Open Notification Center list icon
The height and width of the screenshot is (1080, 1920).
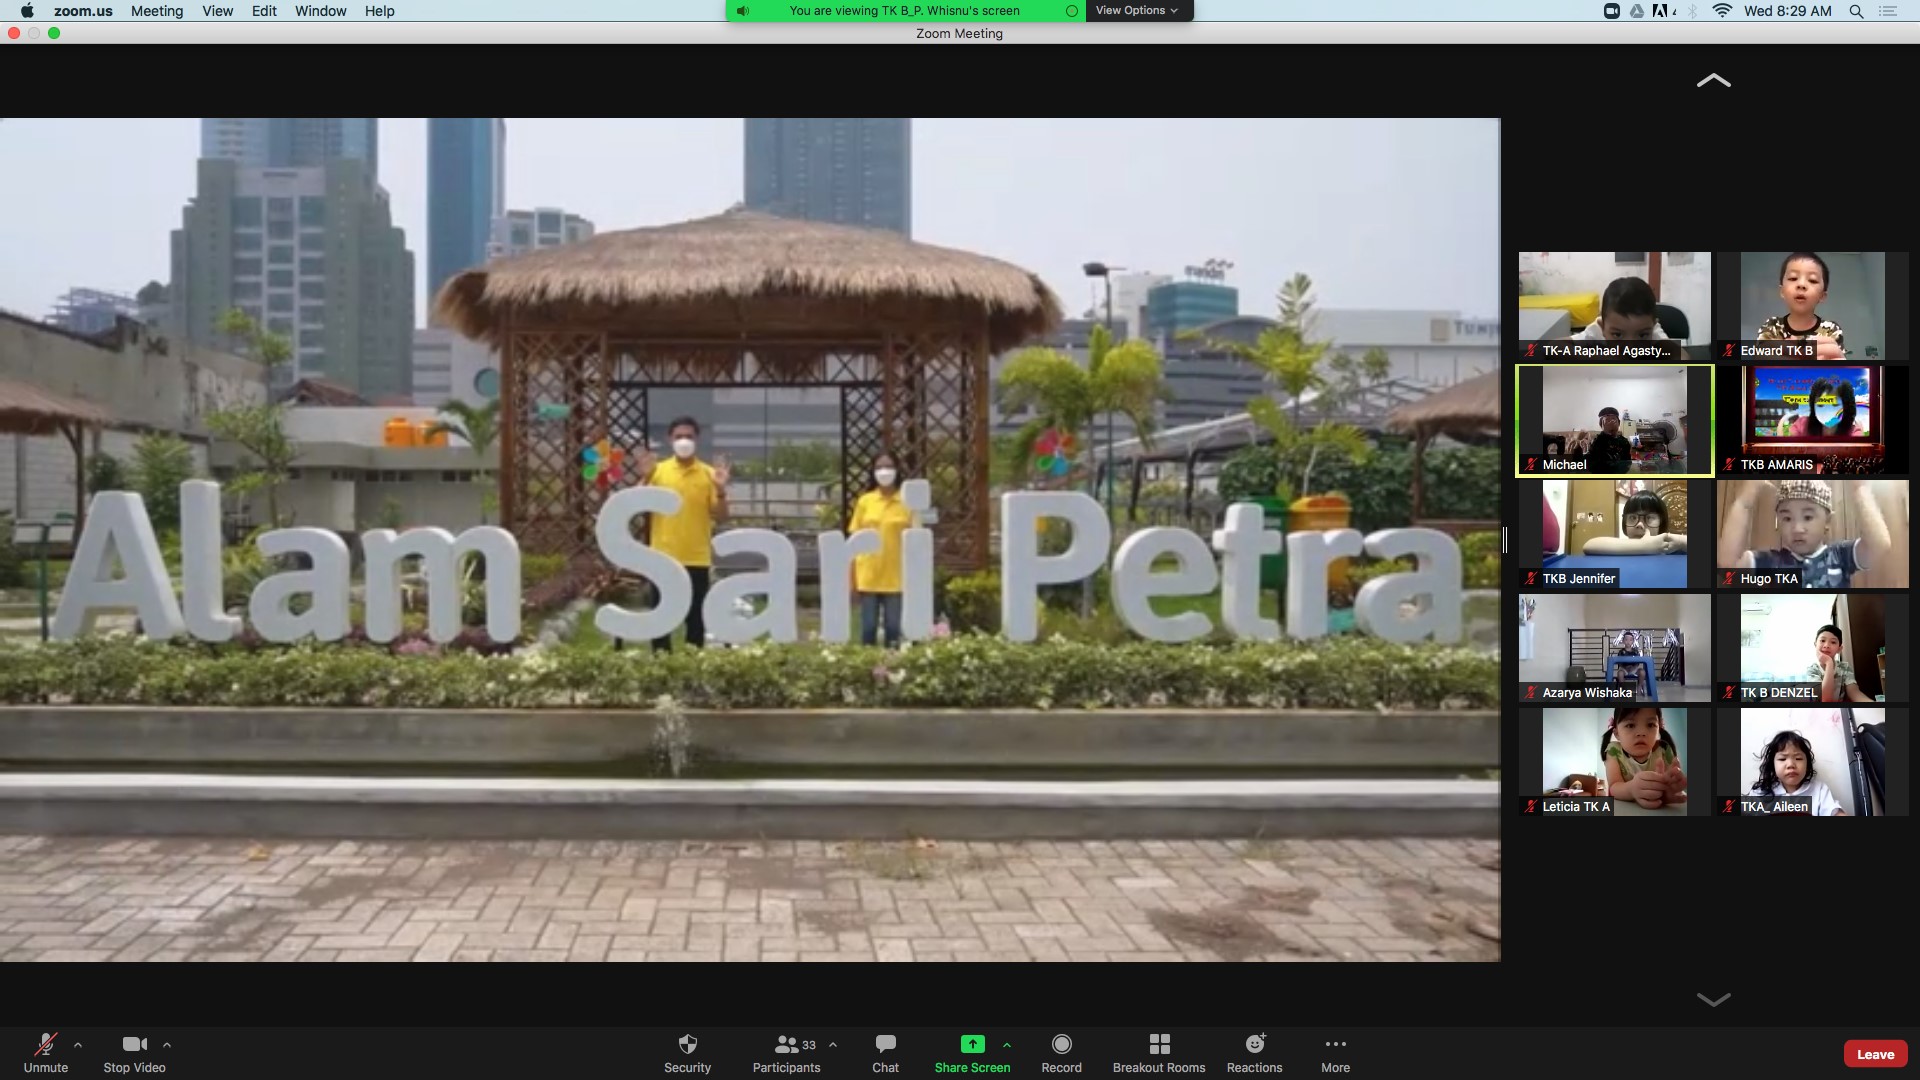coord(1888,11)
